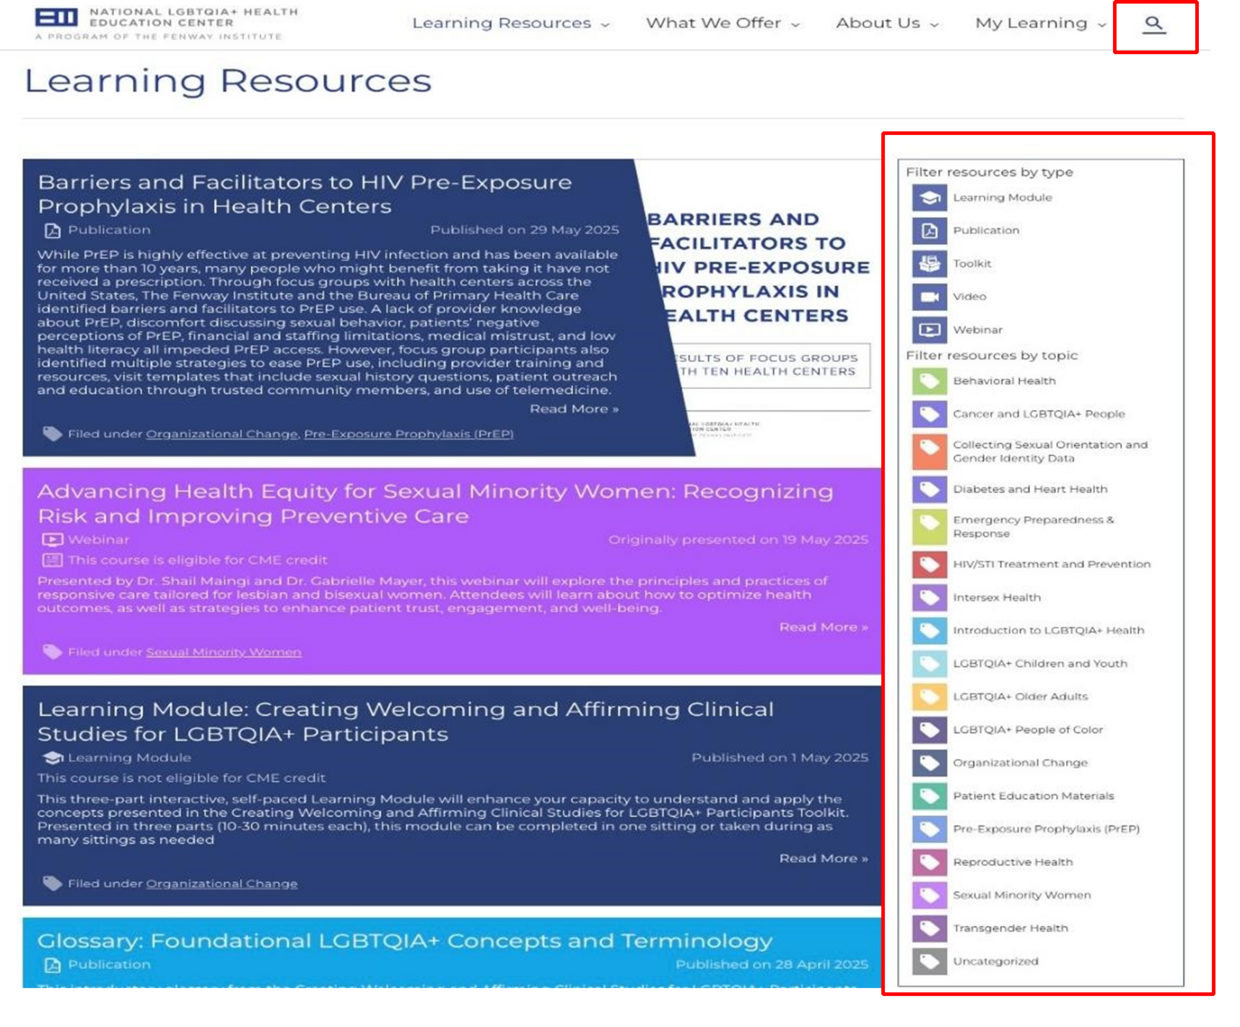Click the Pre-Exposure Prophylaxis (PrEP) filed-under link

pyautogui.click(x=408, y=434)
